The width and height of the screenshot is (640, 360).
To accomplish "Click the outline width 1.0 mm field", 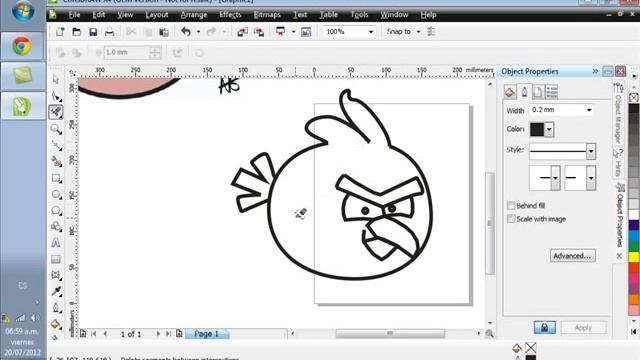I will [x=126, y=52].
